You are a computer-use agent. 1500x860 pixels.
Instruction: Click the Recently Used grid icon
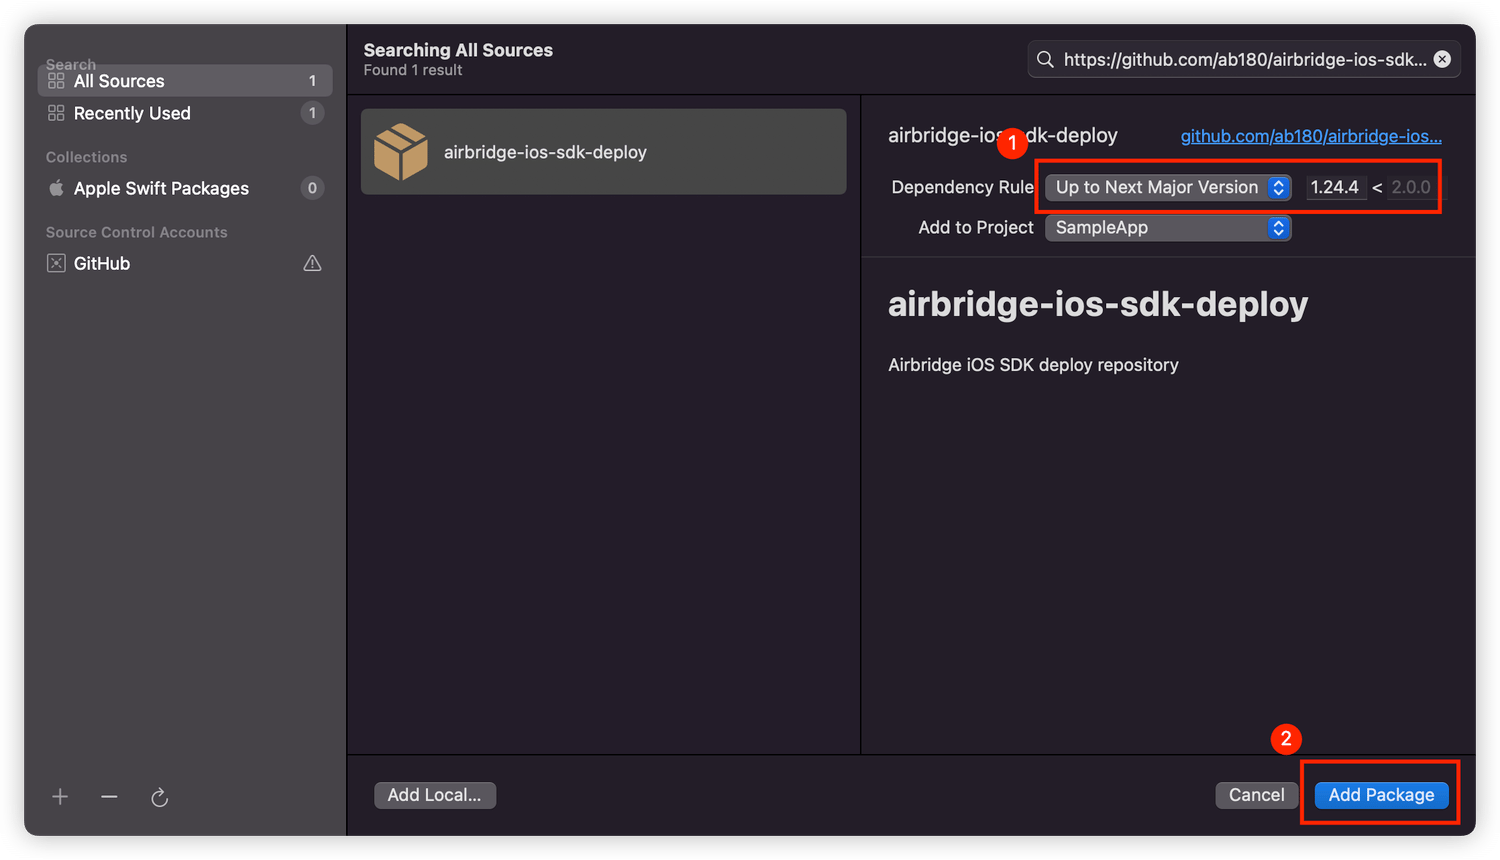click(x=56, y=113)
